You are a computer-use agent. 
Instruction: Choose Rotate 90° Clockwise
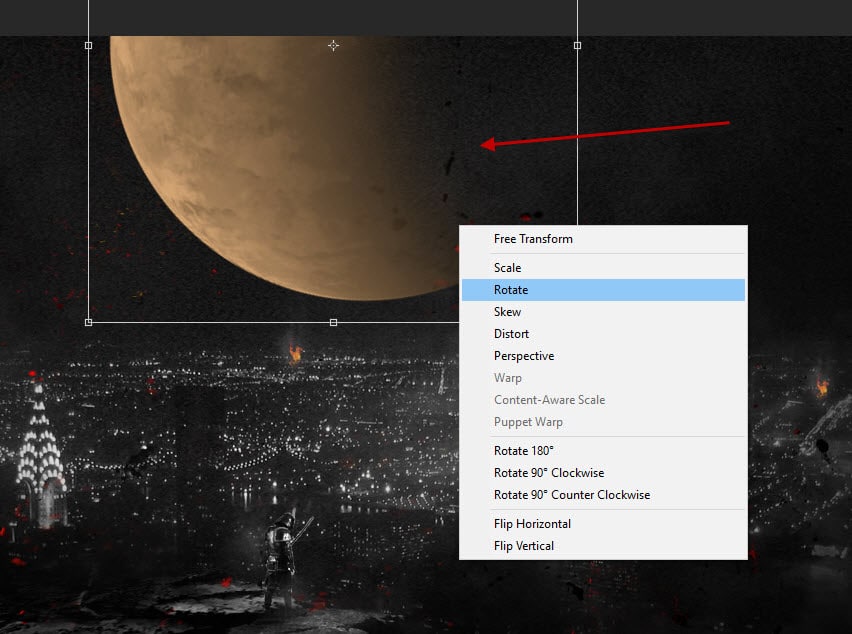(x=549, y=473)
